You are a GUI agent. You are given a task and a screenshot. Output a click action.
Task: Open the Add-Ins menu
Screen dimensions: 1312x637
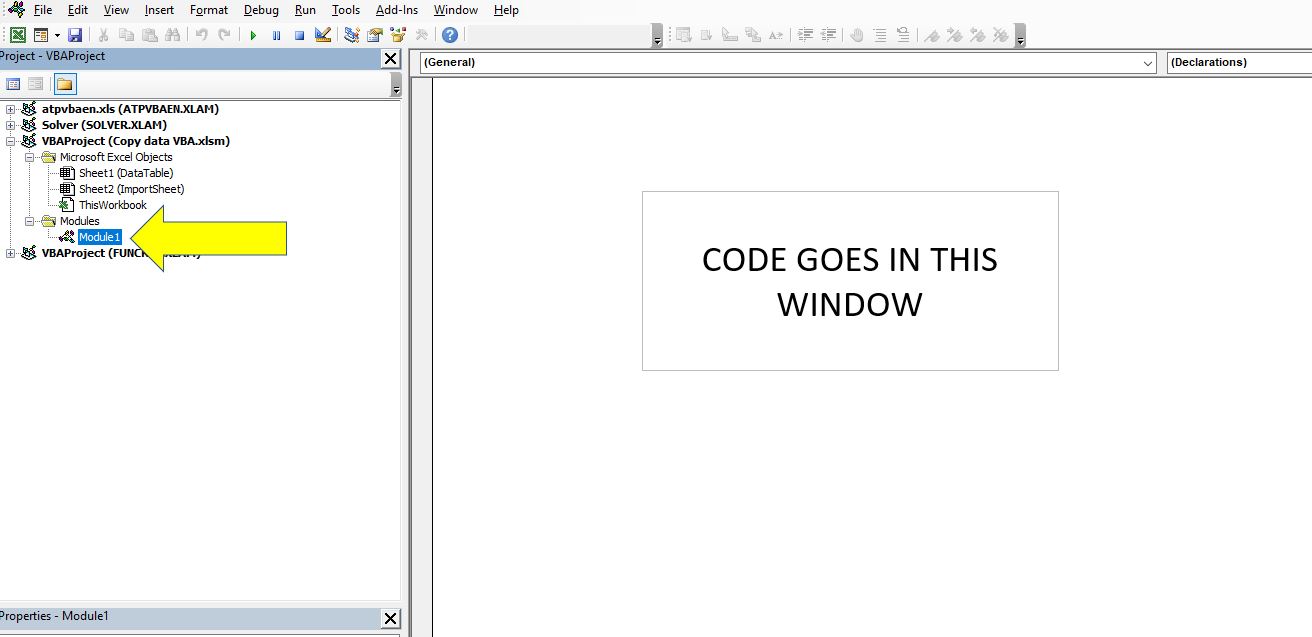click(x=396, y=10)
